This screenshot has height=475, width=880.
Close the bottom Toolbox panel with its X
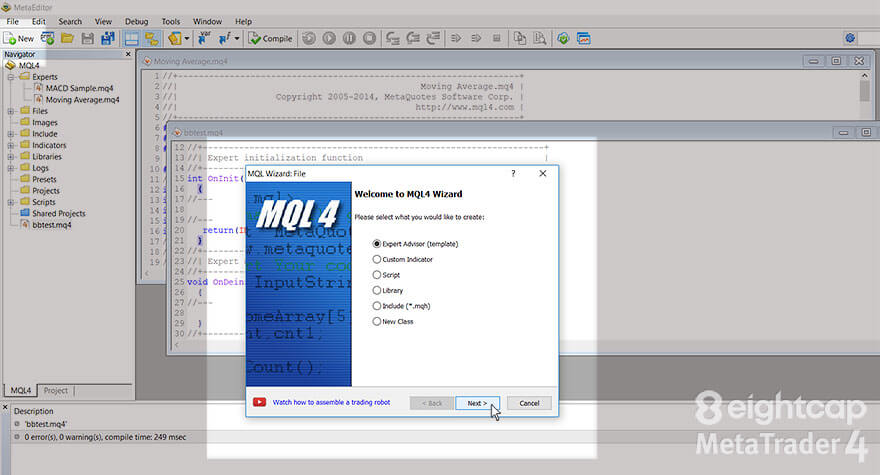[x=5, y=407]
